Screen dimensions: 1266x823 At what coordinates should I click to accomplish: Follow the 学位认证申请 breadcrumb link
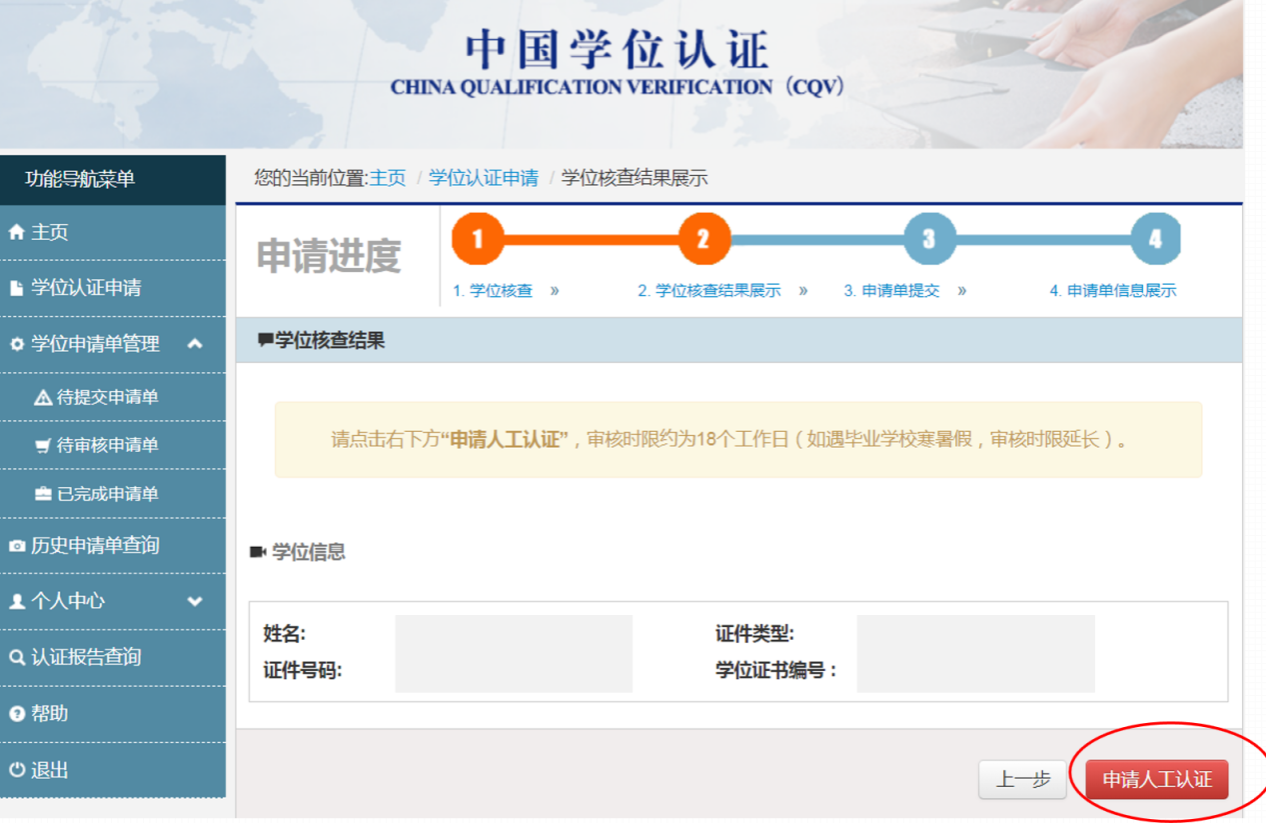click(x=483, y=178)
